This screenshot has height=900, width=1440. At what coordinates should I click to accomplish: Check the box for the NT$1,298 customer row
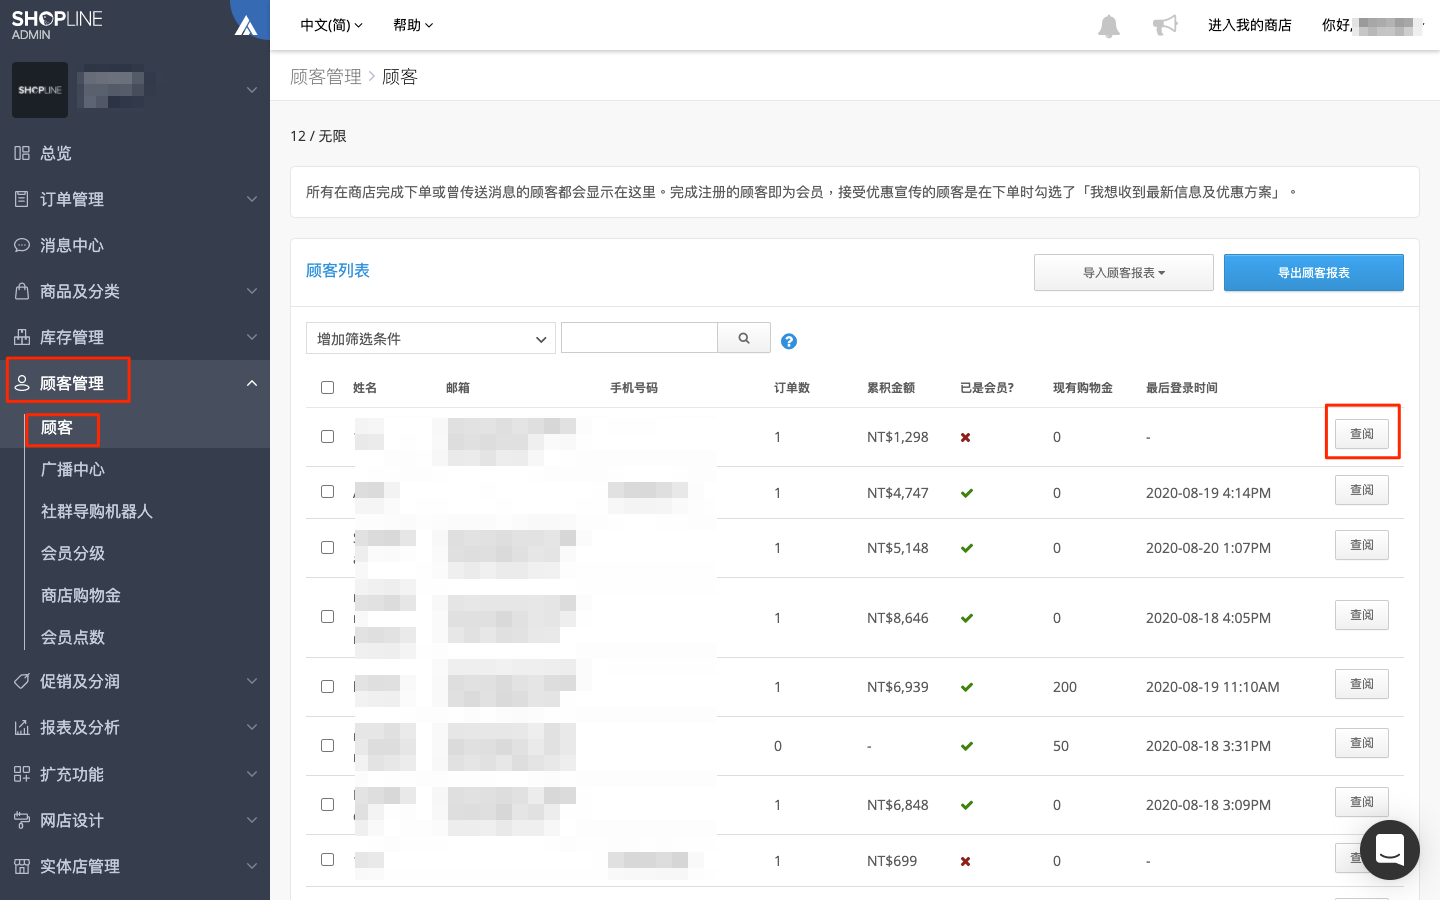point(327,436)
